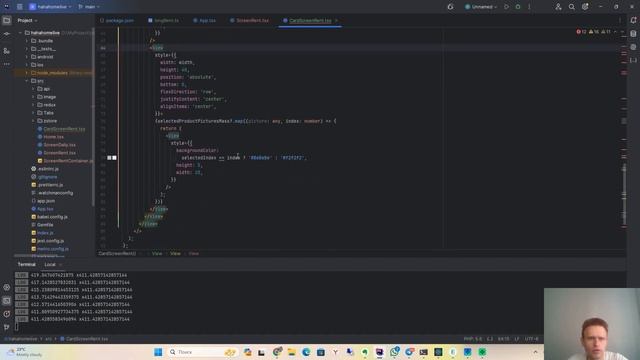Open the AI assistant icon in title bar

(x=450, y=7)
